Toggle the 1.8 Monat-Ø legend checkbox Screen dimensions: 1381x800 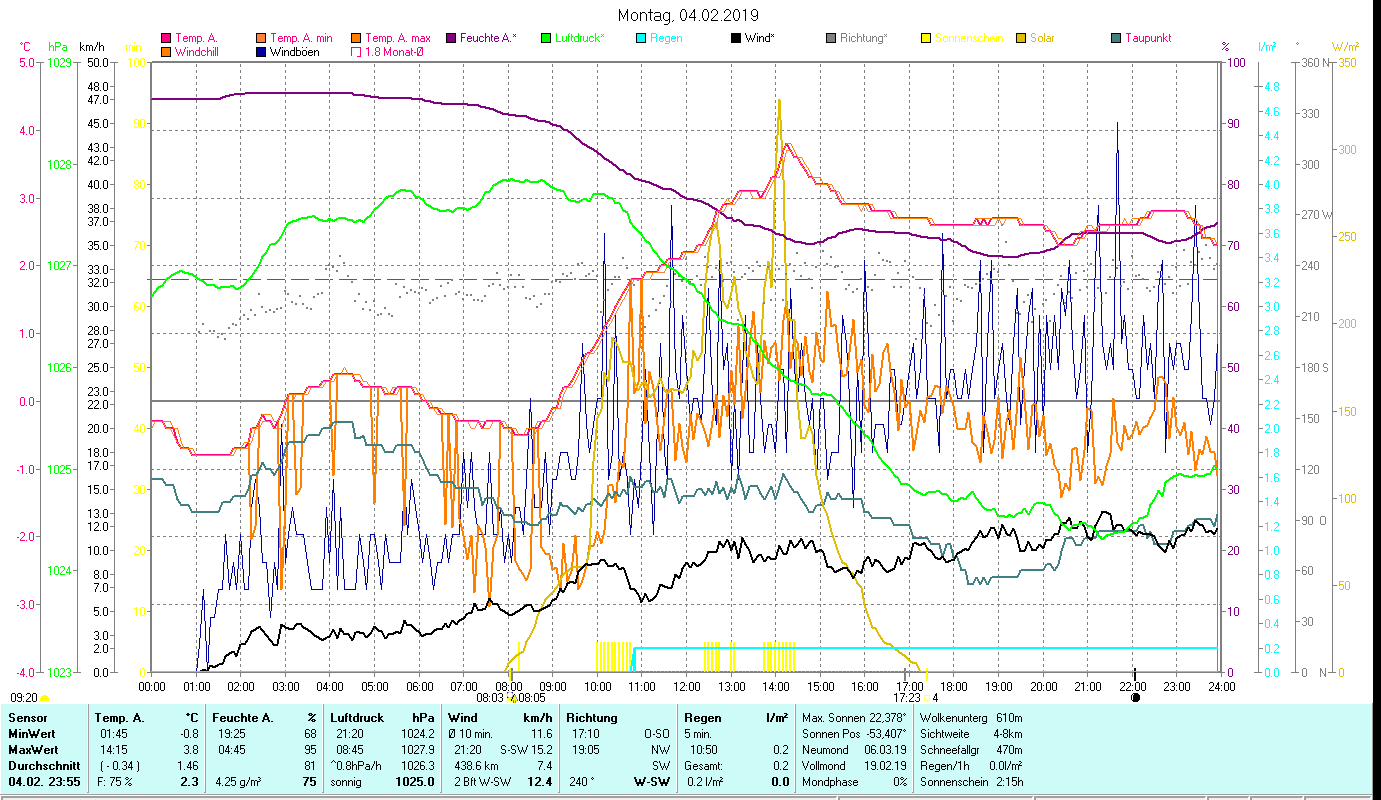pos(356,52)
